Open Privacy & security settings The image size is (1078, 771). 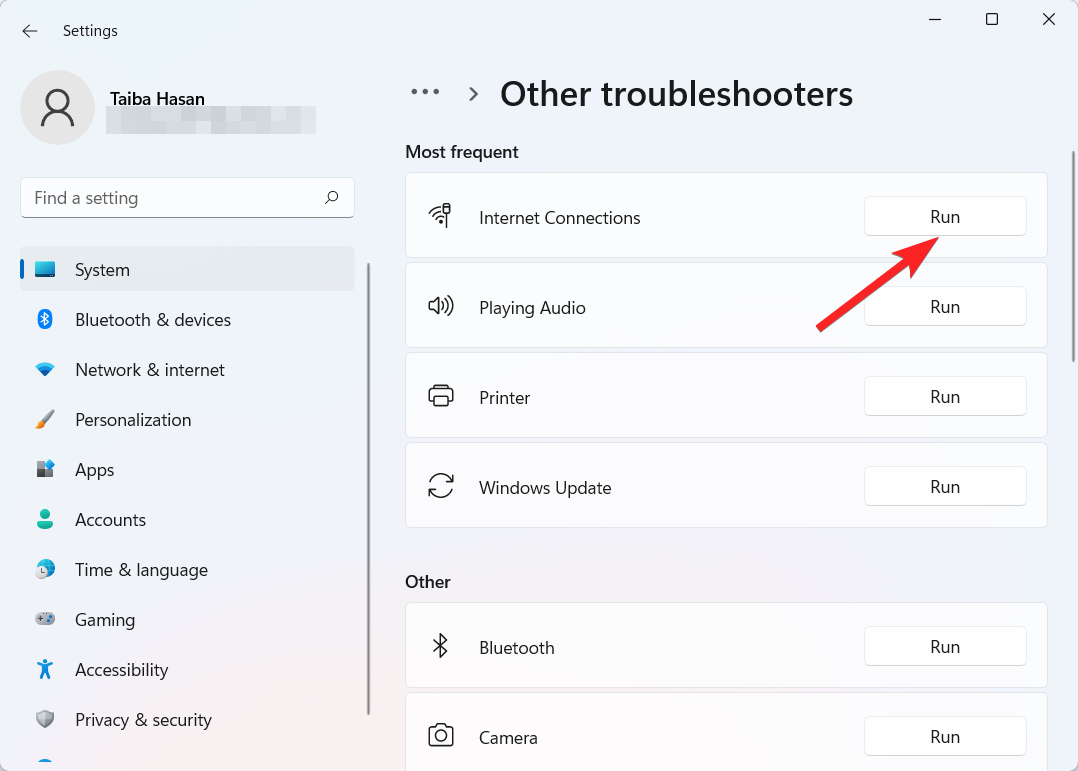click(143, 720)
